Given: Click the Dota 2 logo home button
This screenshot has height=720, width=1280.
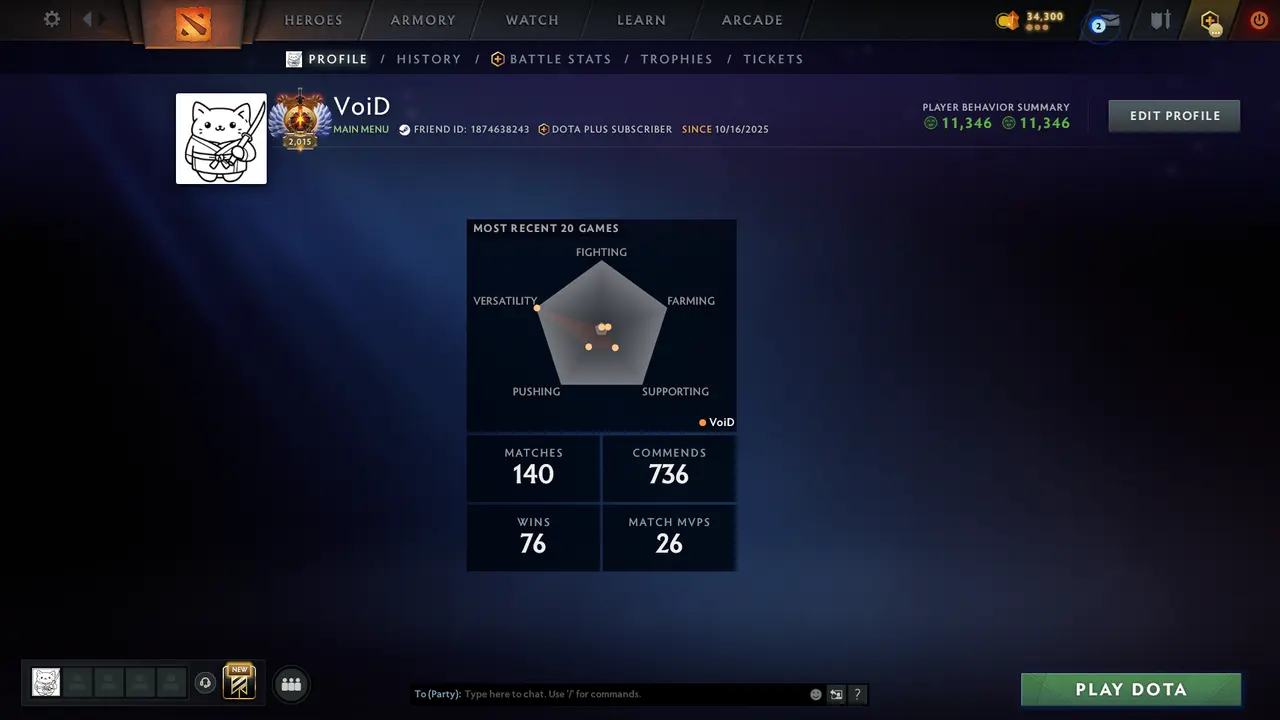Looking at the screenshot, I should coord(193,22).
